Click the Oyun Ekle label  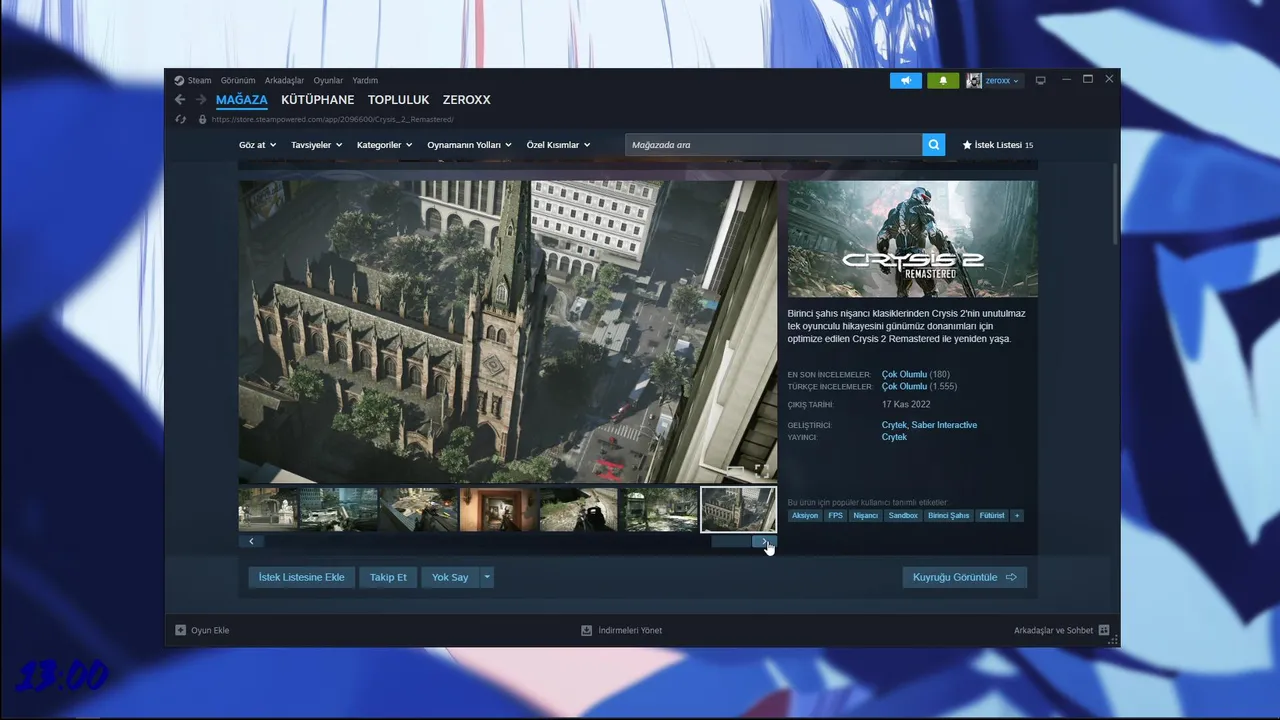[x=210, y=630]
